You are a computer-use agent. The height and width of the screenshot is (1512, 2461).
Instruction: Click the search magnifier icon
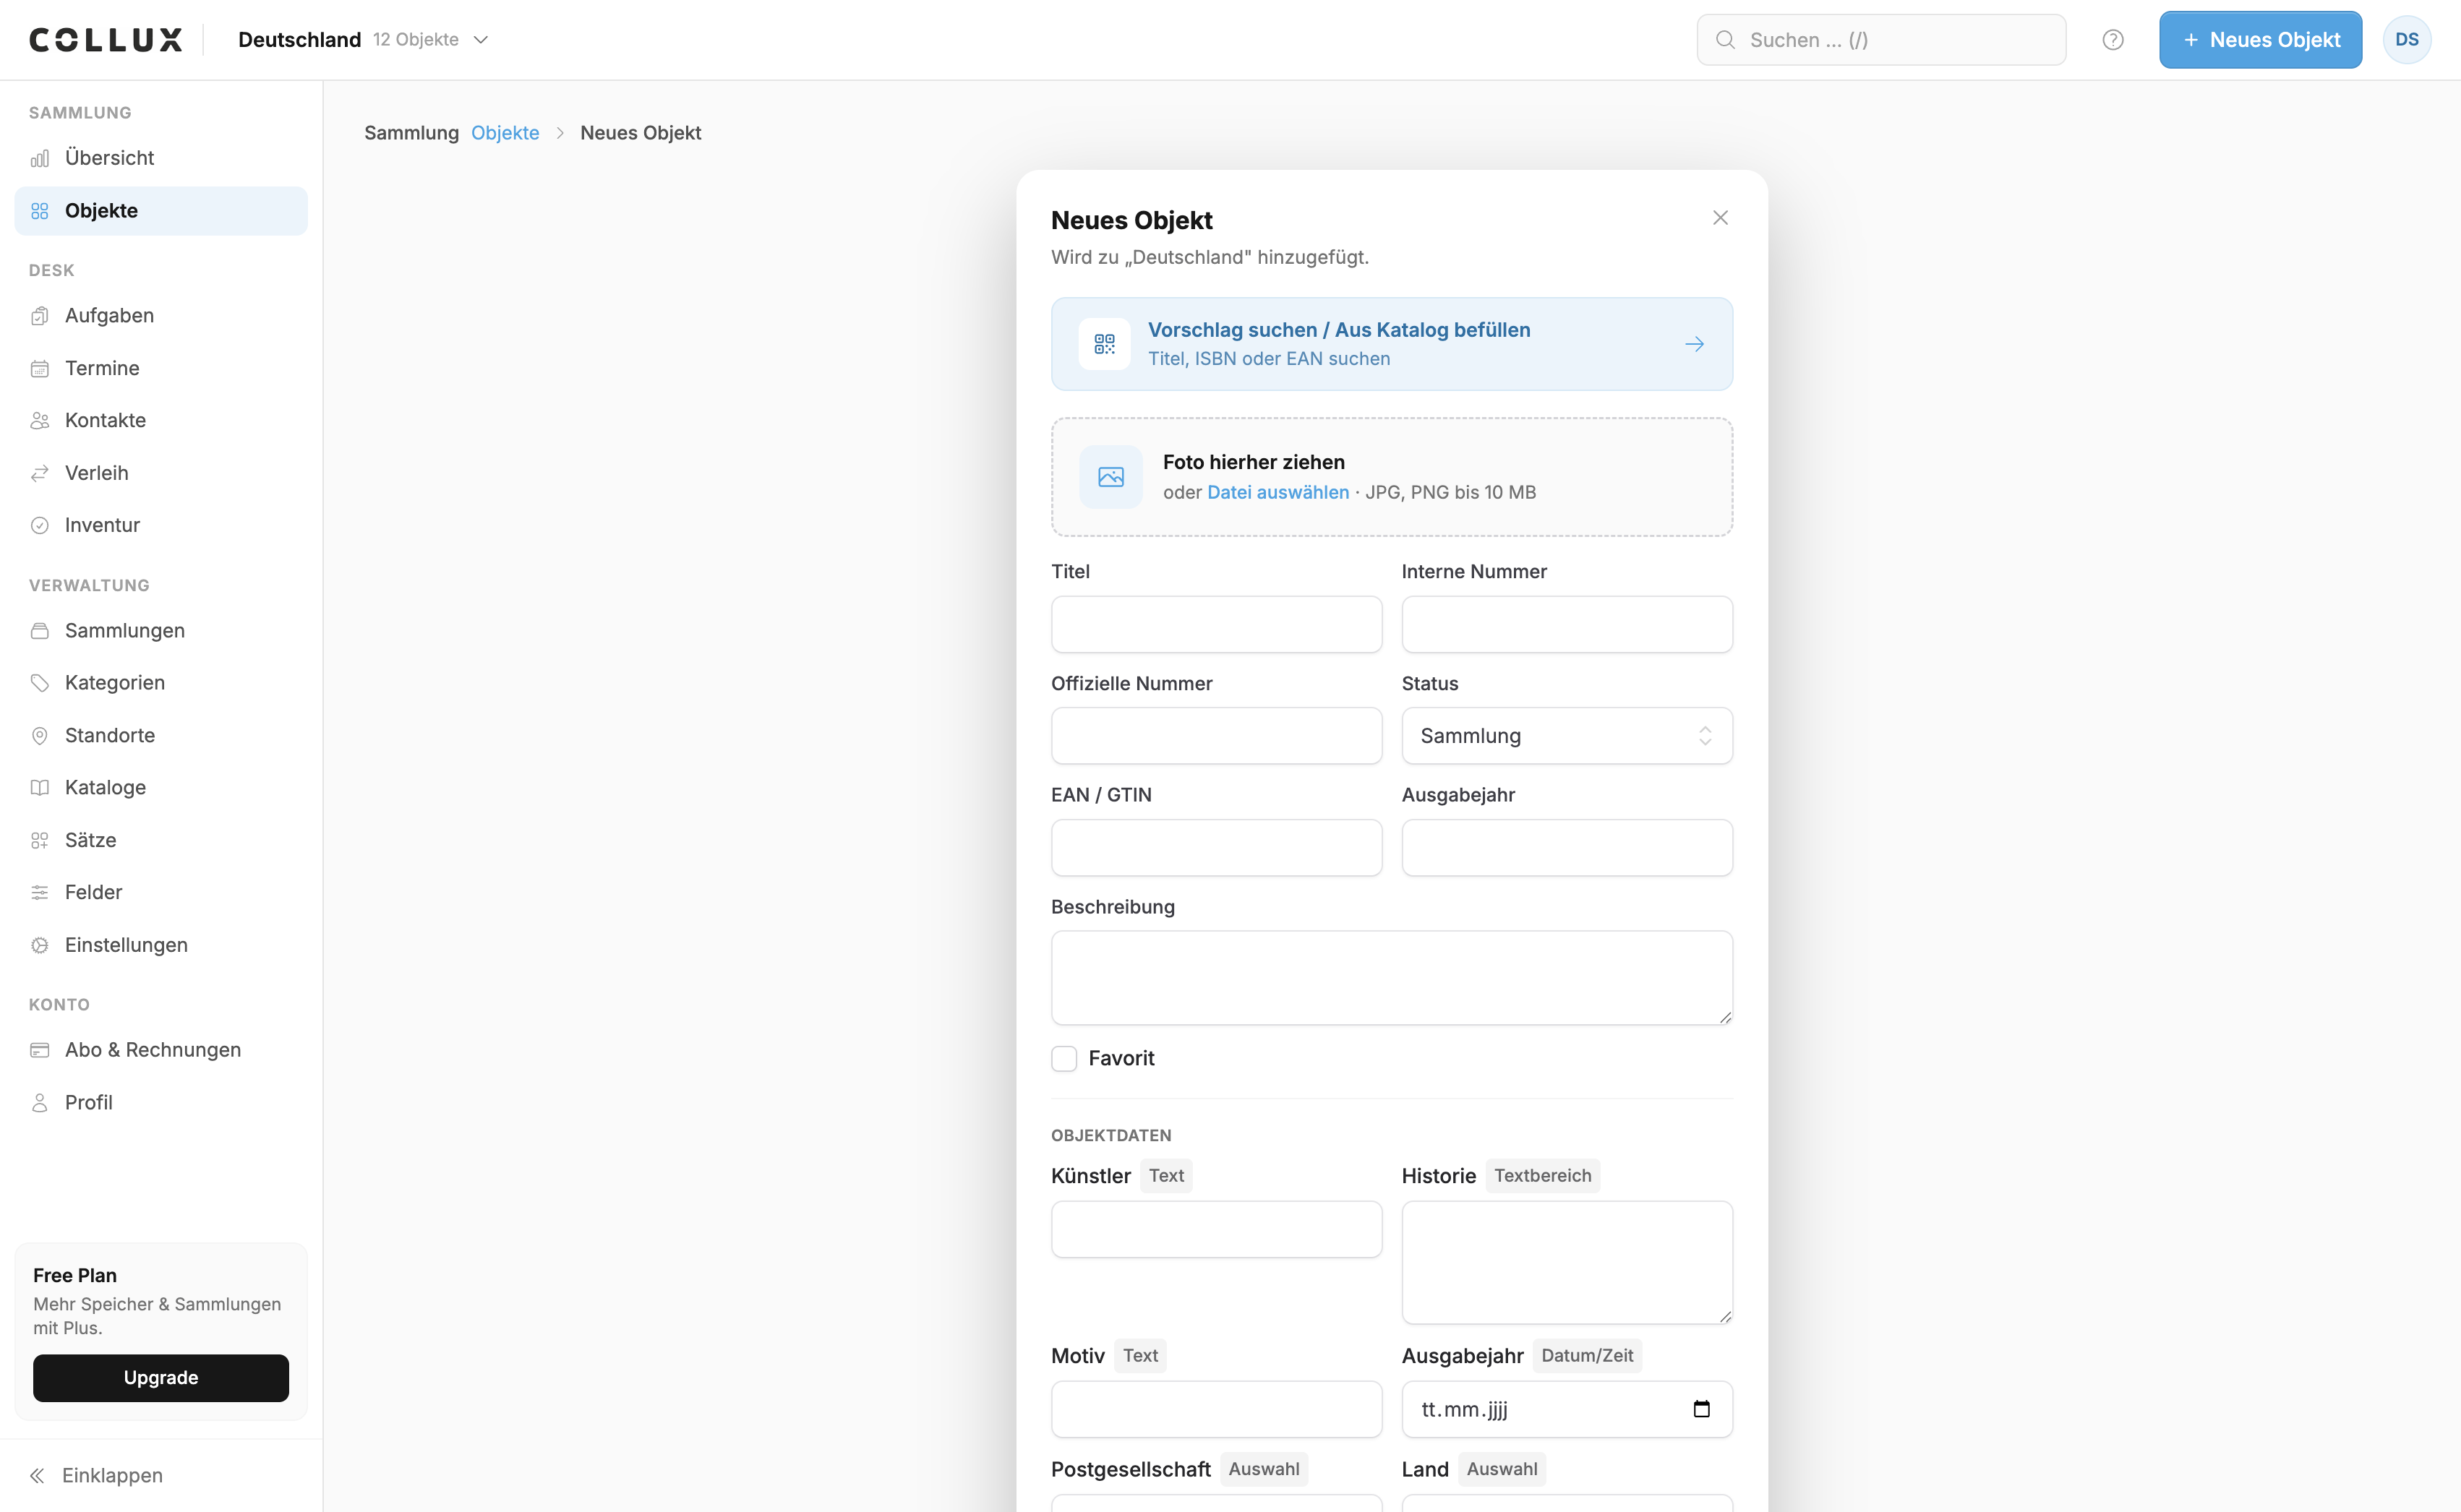(x=1725, y=40)
